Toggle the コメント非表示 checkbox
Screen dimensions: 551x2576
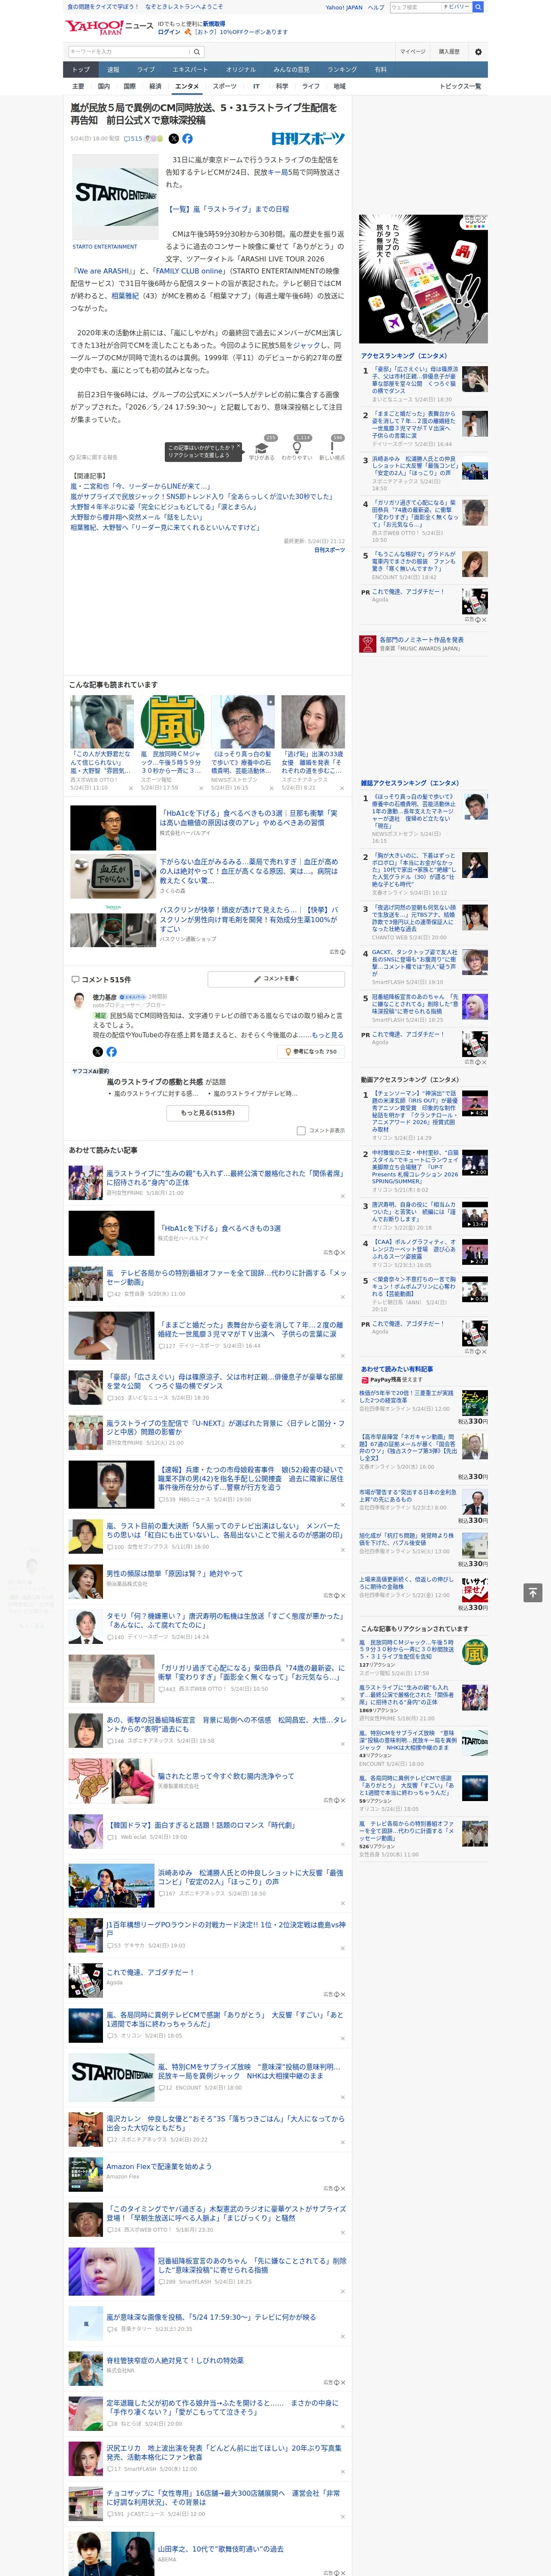point(301,1131)
